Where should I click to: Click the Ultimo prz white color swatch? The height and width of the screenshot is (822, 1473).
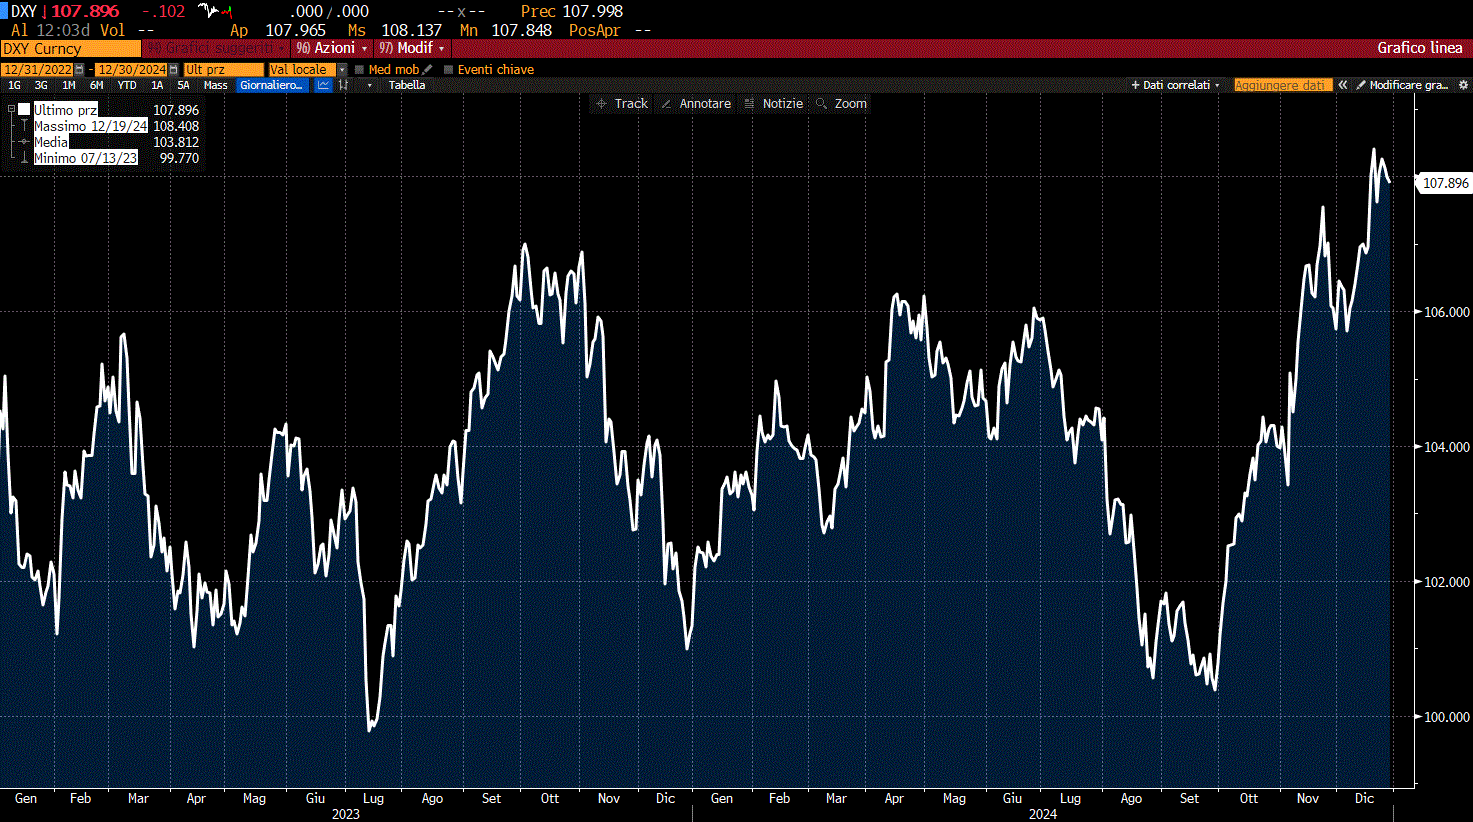click(x=24, y=109)
